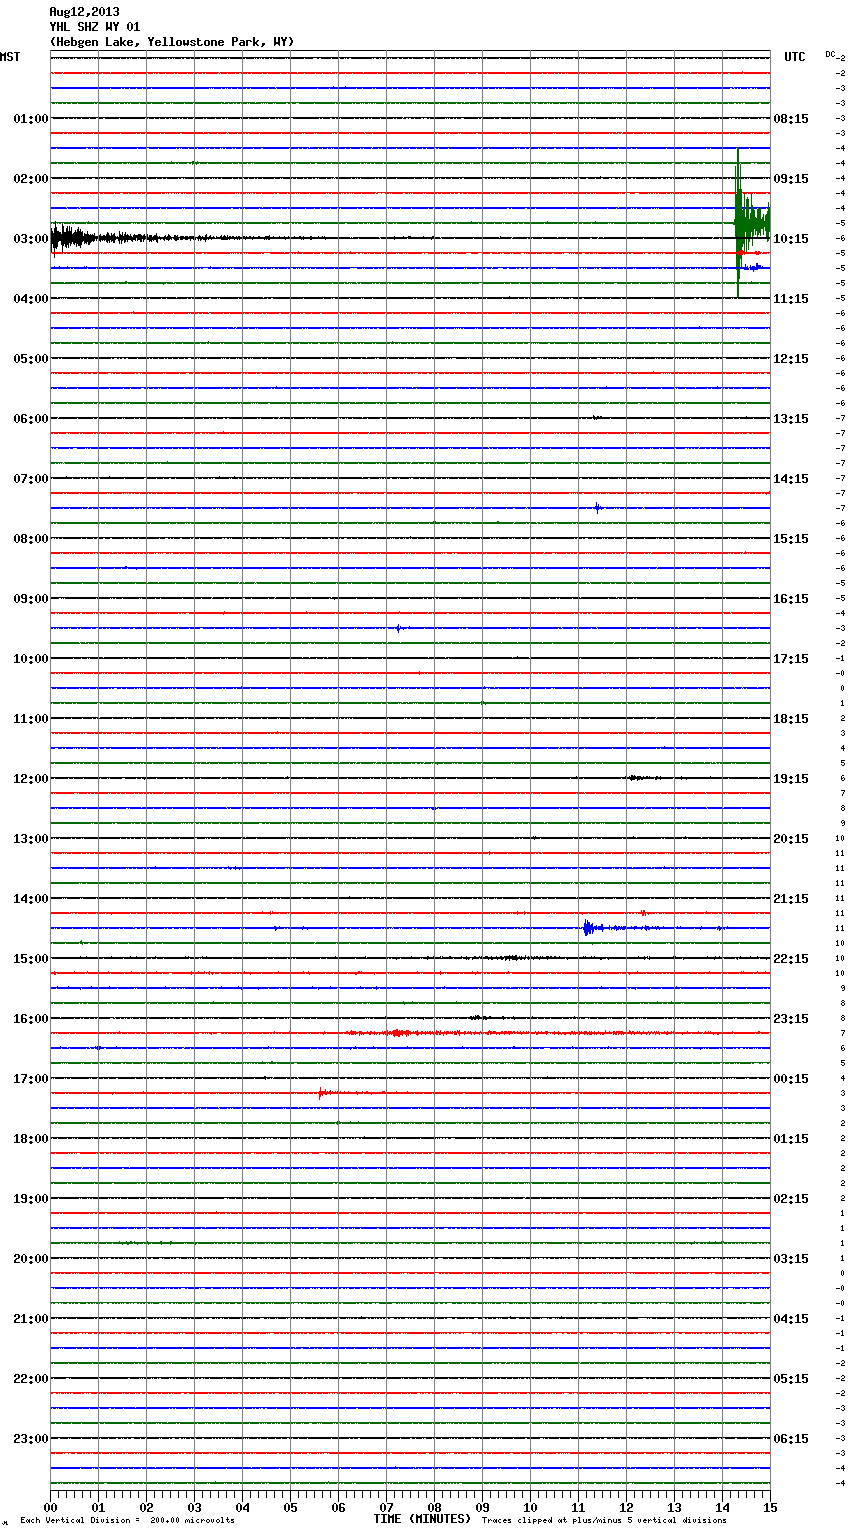Click the 11:15 UTC time label
This screenshot has height=1534, width=850.
pos(791,299)
